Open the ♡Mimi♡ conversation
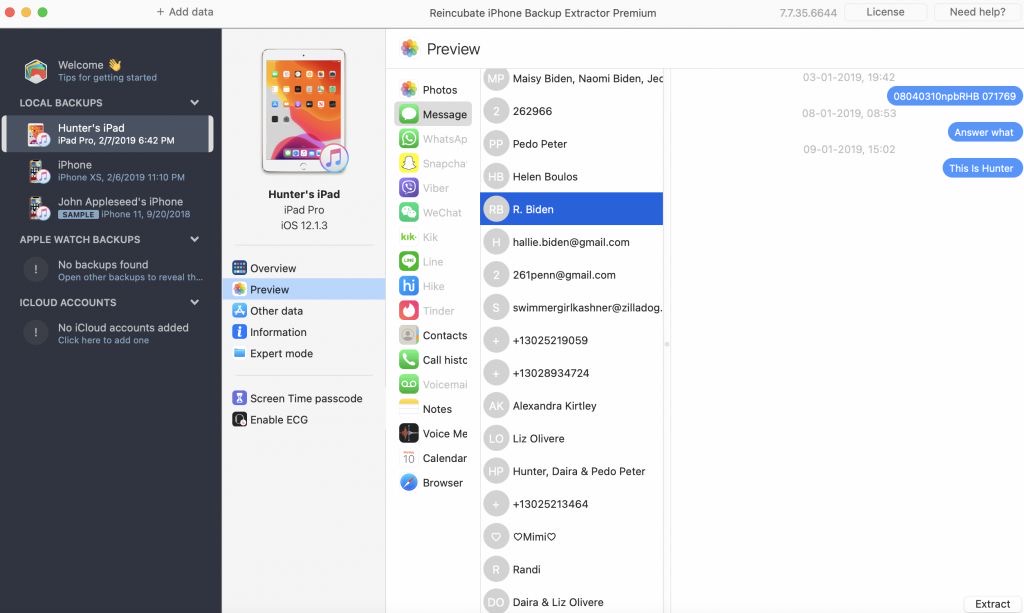1024x613 pixels. pos(571,537)
